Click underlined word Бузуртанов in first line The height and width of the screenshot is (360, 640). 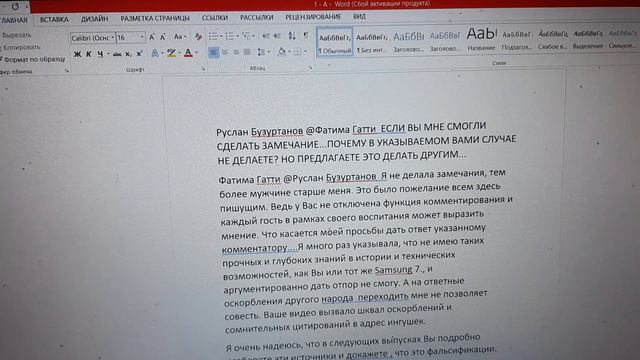[x=277, y=131]
